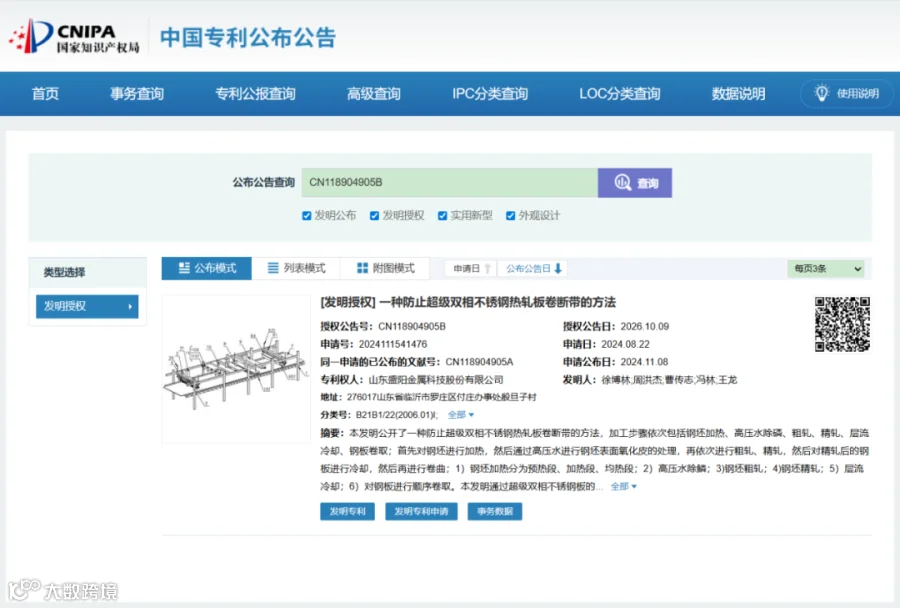
Task: Expand the 发明授权 type item in sidebar
Action: pos(87,306)
